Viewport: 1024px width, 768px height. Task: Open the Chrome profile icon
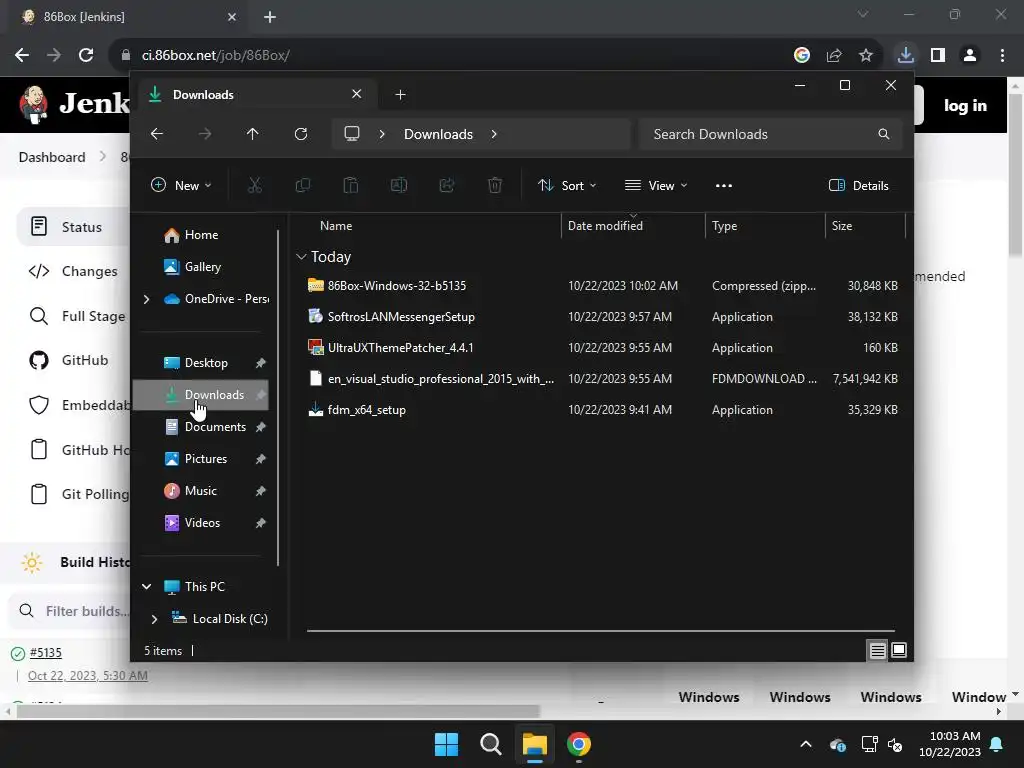(970, 55)
